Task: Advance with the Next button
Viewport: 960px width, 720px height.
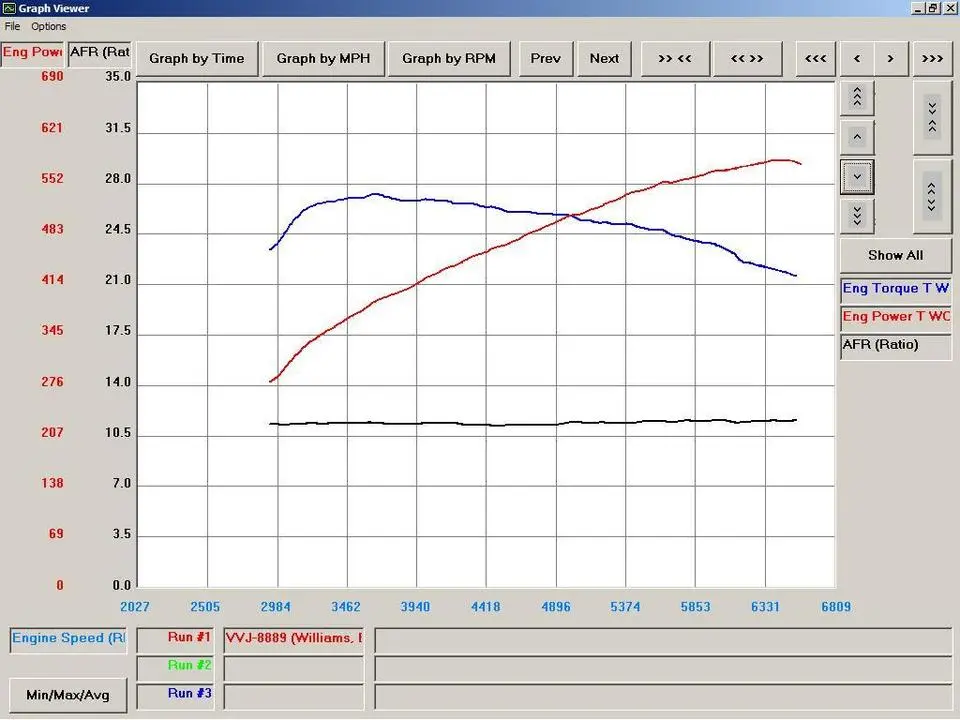Action: (604, 59)
